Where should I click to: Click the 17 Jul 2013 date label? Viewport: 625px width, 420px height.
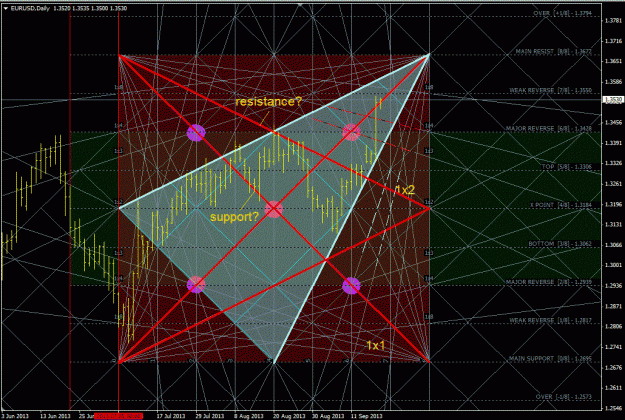coord(171,416)
